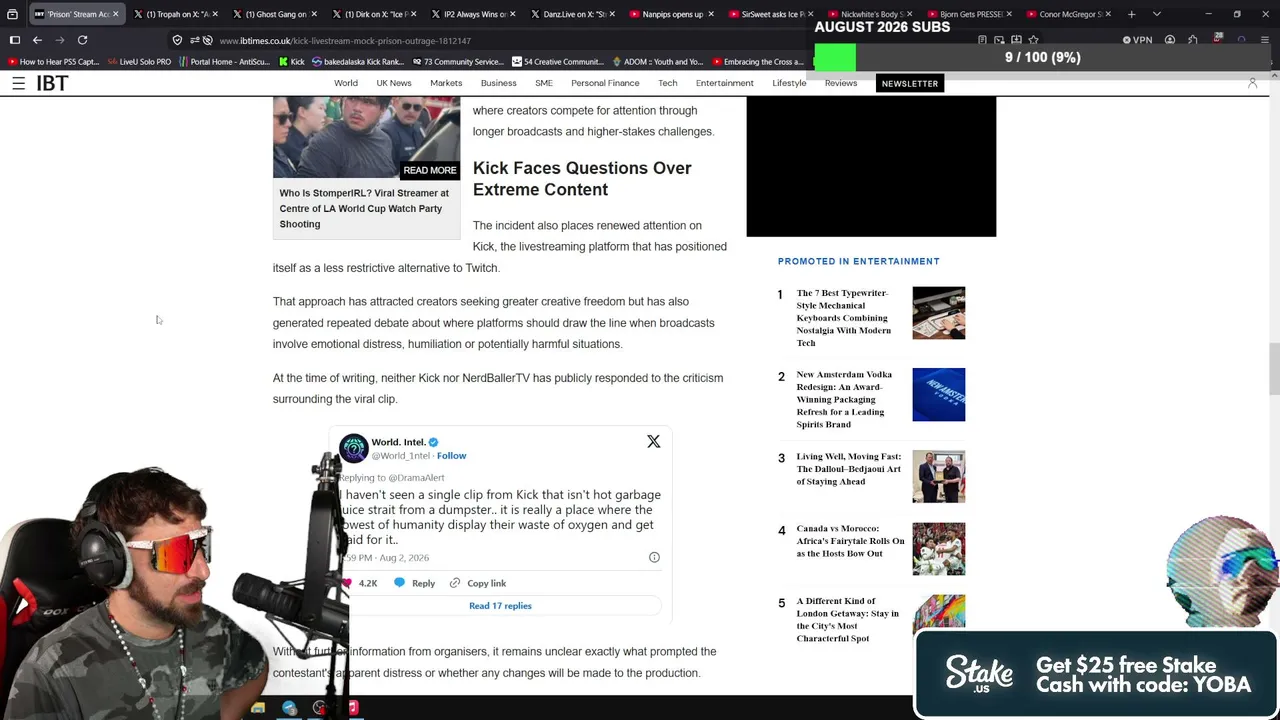Image resolution: width=1280 pixels, height=720 pixels.
Task: Close the Tropah on X tab
Action: [x=216, y=14]
